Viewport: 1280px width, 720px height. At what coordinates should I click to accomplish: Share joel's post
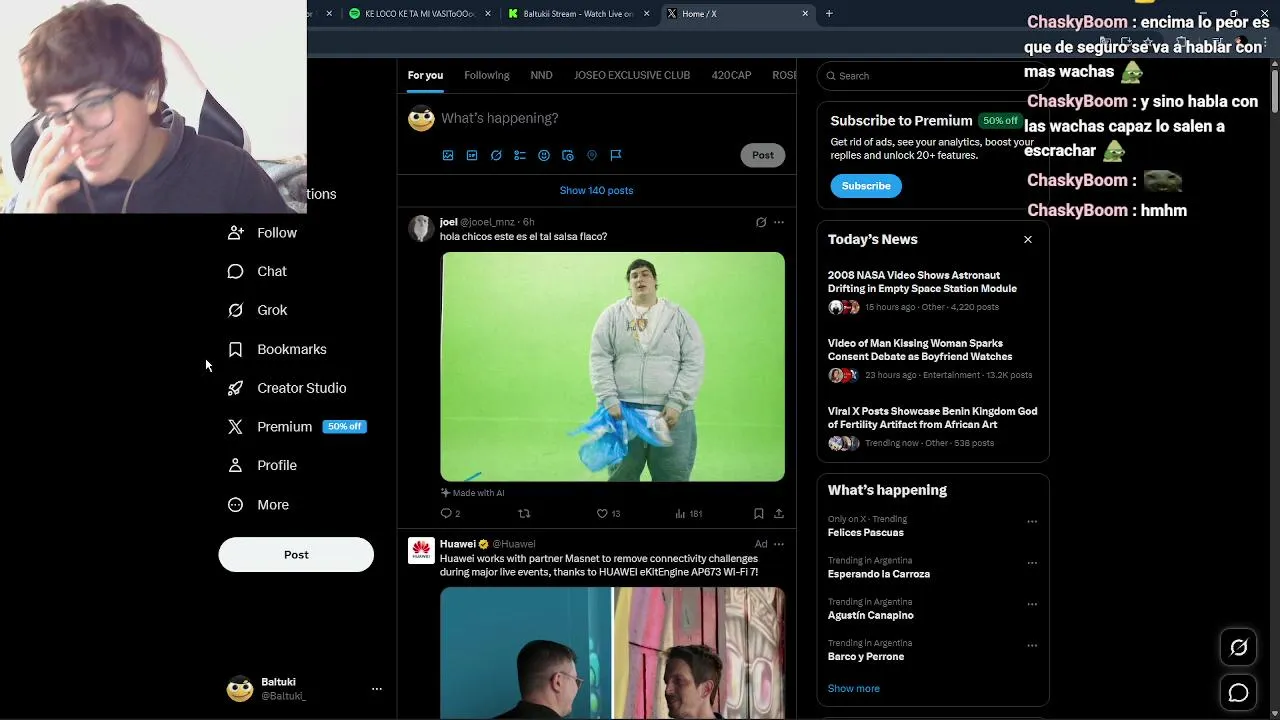[x=779, y=513]
